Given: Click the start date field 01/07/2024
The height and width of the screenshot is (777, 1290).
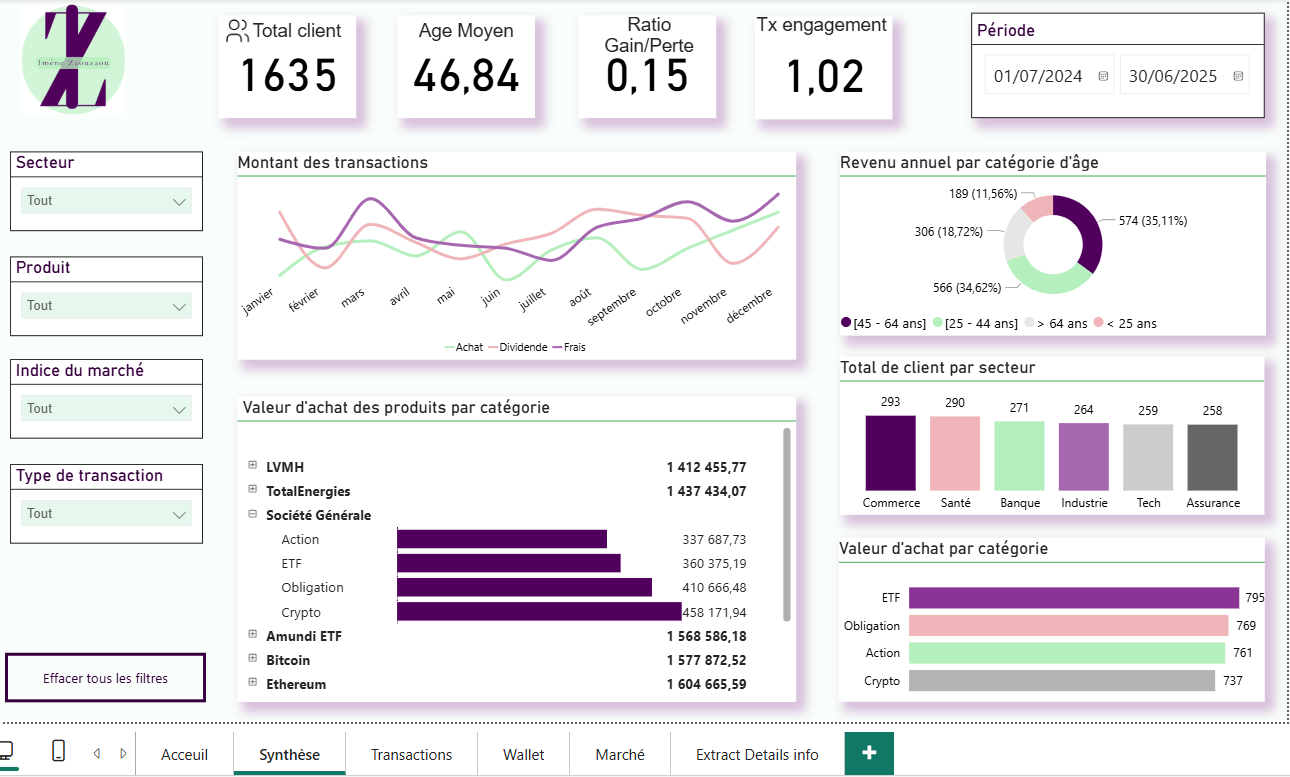Looking at the screenshot, I should coord(1038,76).
